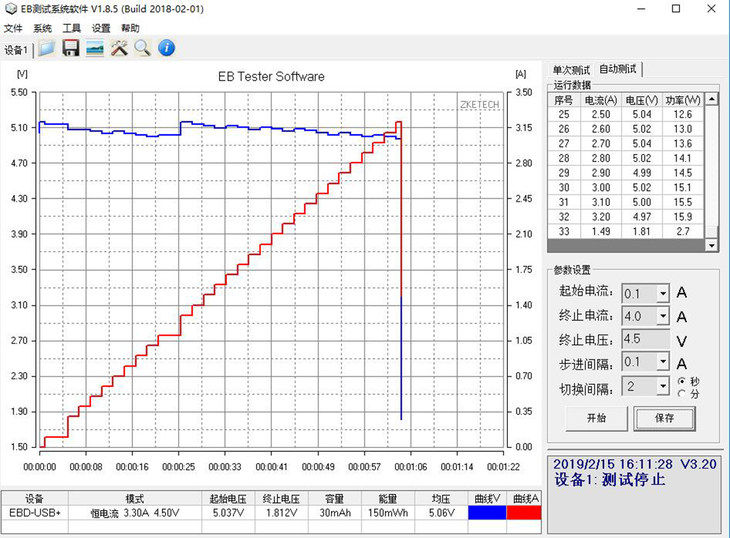
Task: Click the 12.6 power value in row 25
Action: click(x=683, y=114)
